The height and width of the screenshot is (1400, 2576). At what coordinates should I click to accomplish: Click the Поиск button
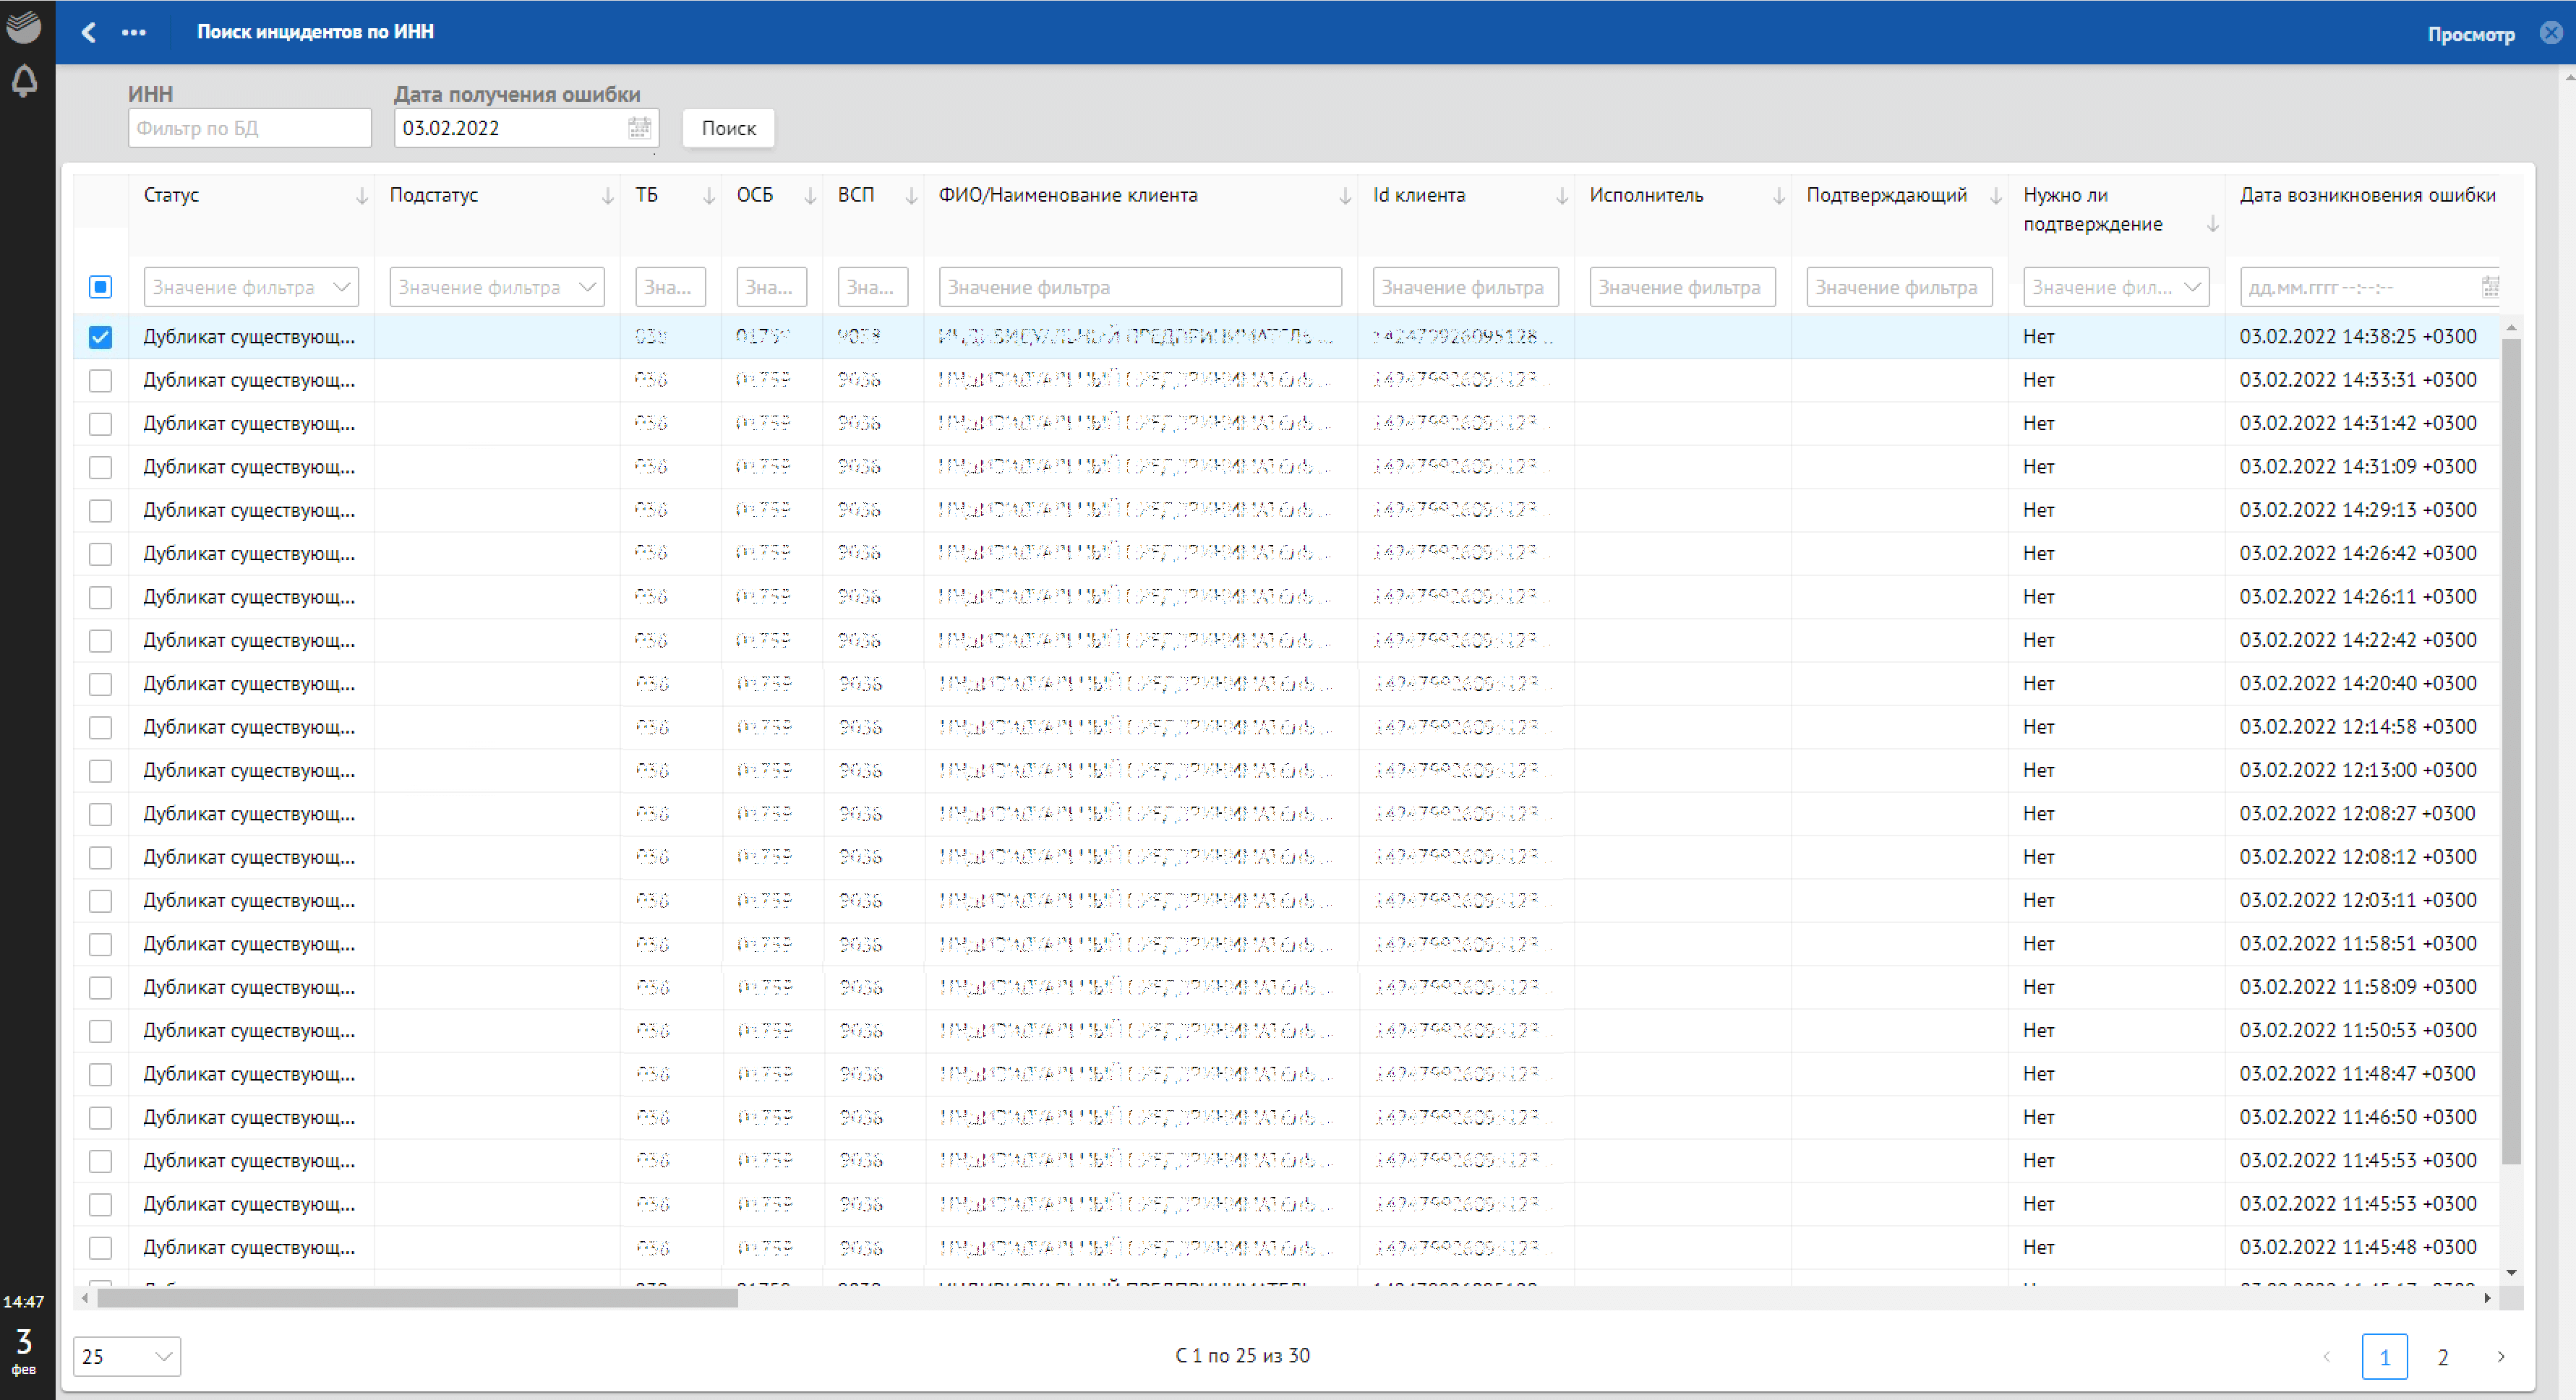pos(728,128)
